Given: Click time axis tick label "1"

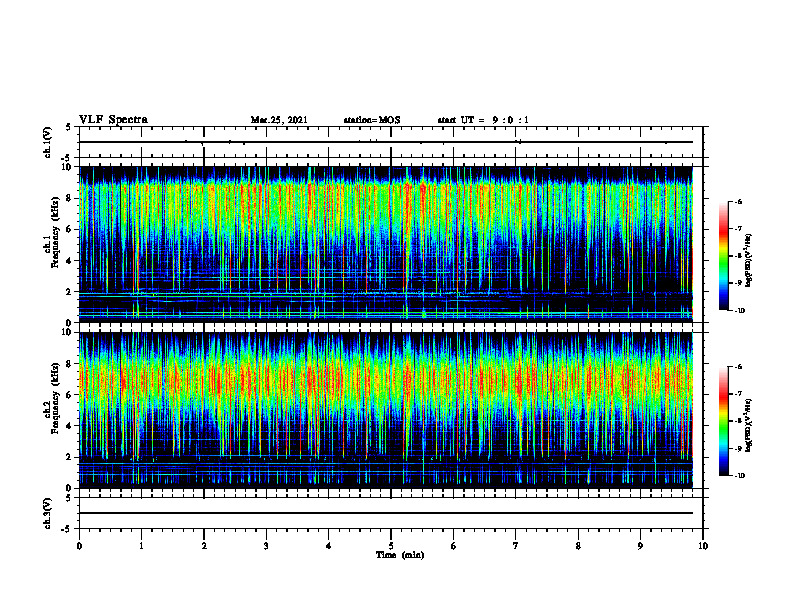Looking at the screenshot, I should point(141,546).
